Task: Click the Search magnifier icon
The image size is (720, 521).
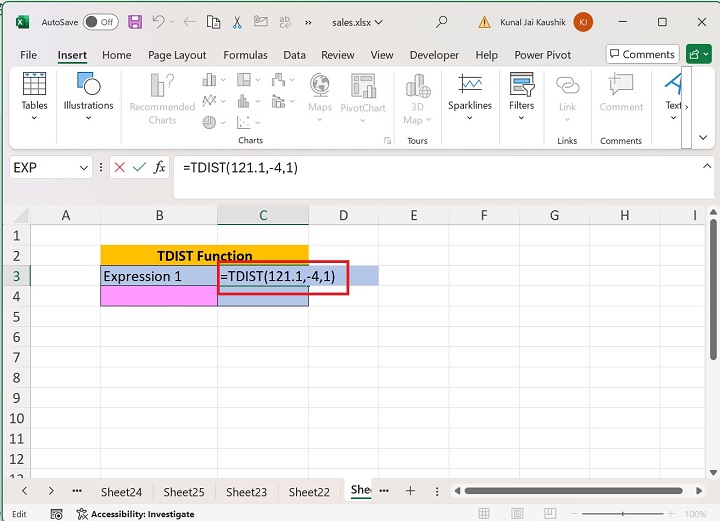Action: tap(441, 22)
